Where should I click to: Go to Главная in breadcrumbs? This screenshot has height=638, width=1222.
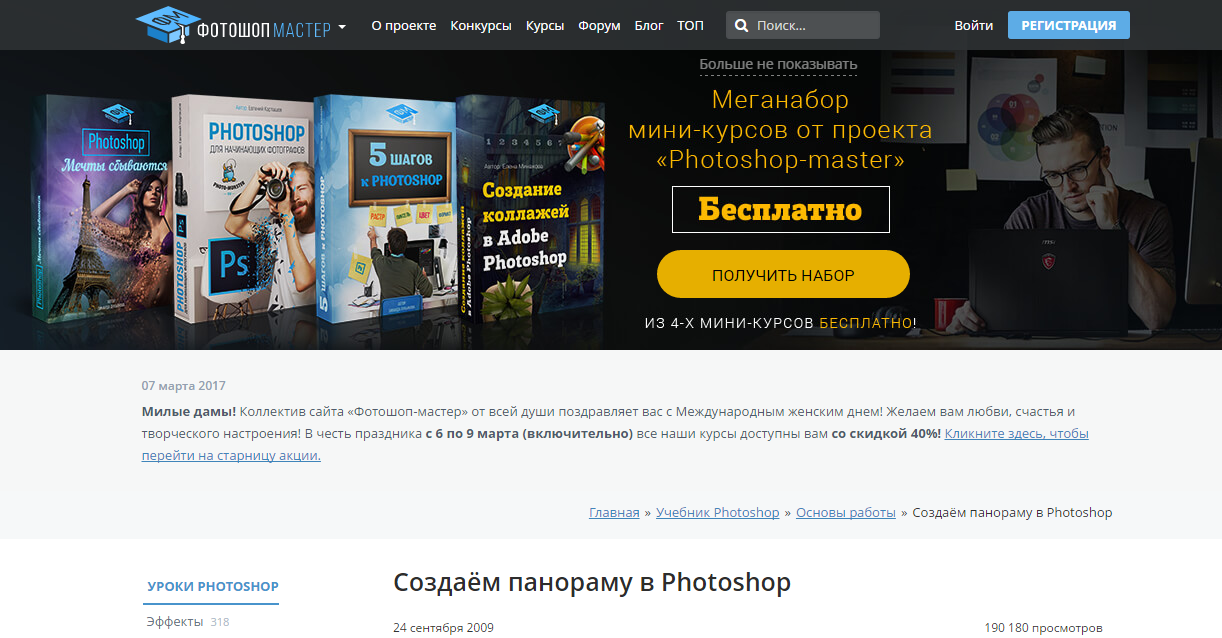pyautogui.click(x=614, y=512)
